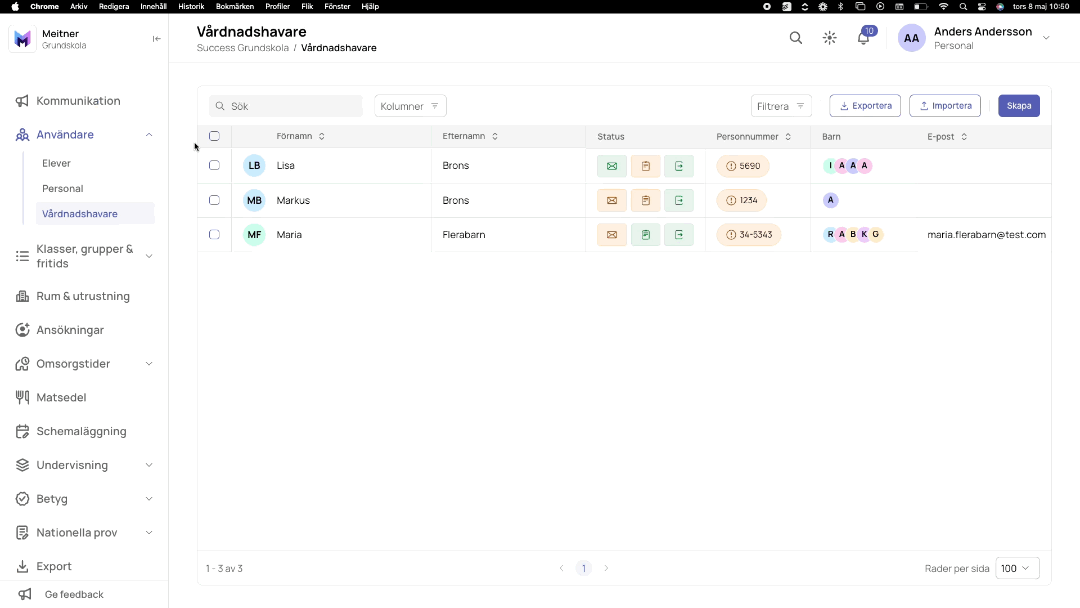Click the Schemaläggning calendar icon
This screenshot has height=608, width=1080.
[22, 431]
